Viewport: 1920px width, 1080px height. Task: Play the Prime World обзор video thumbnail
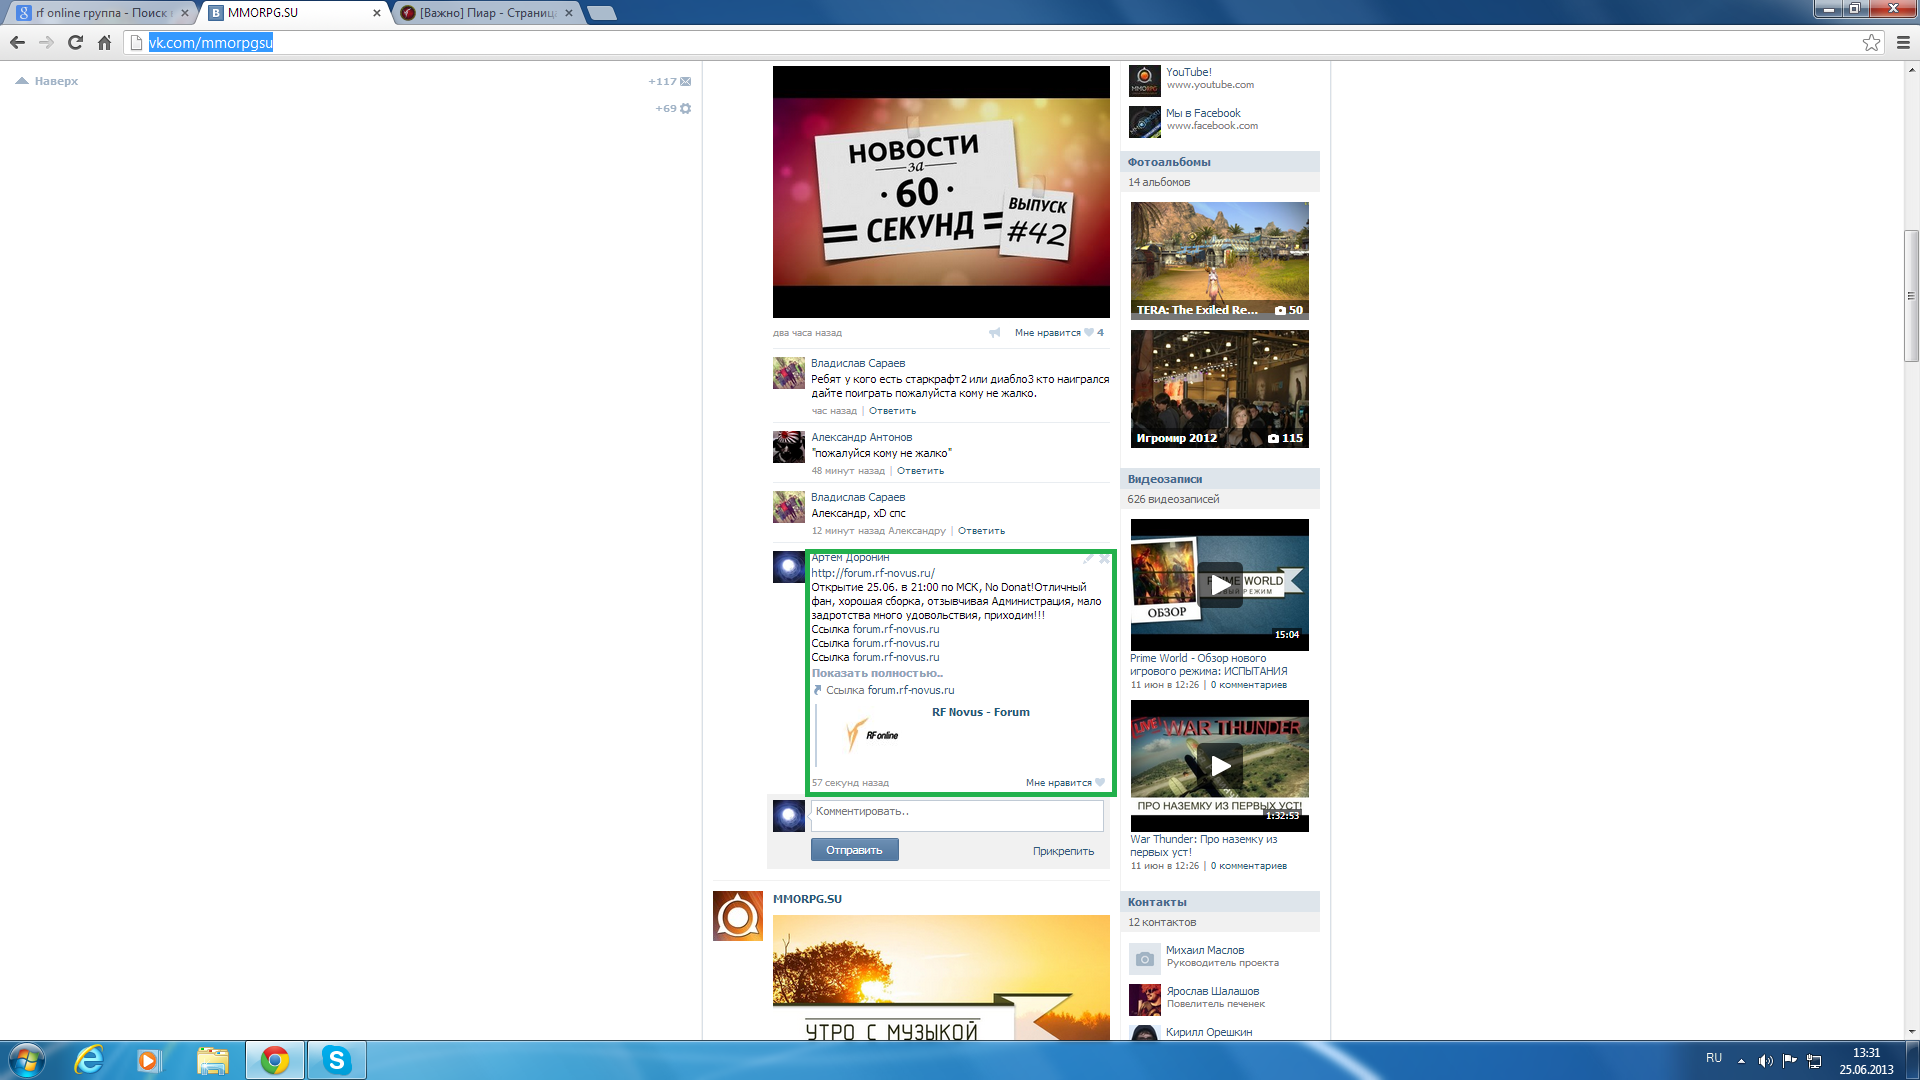click(1219, 585)
